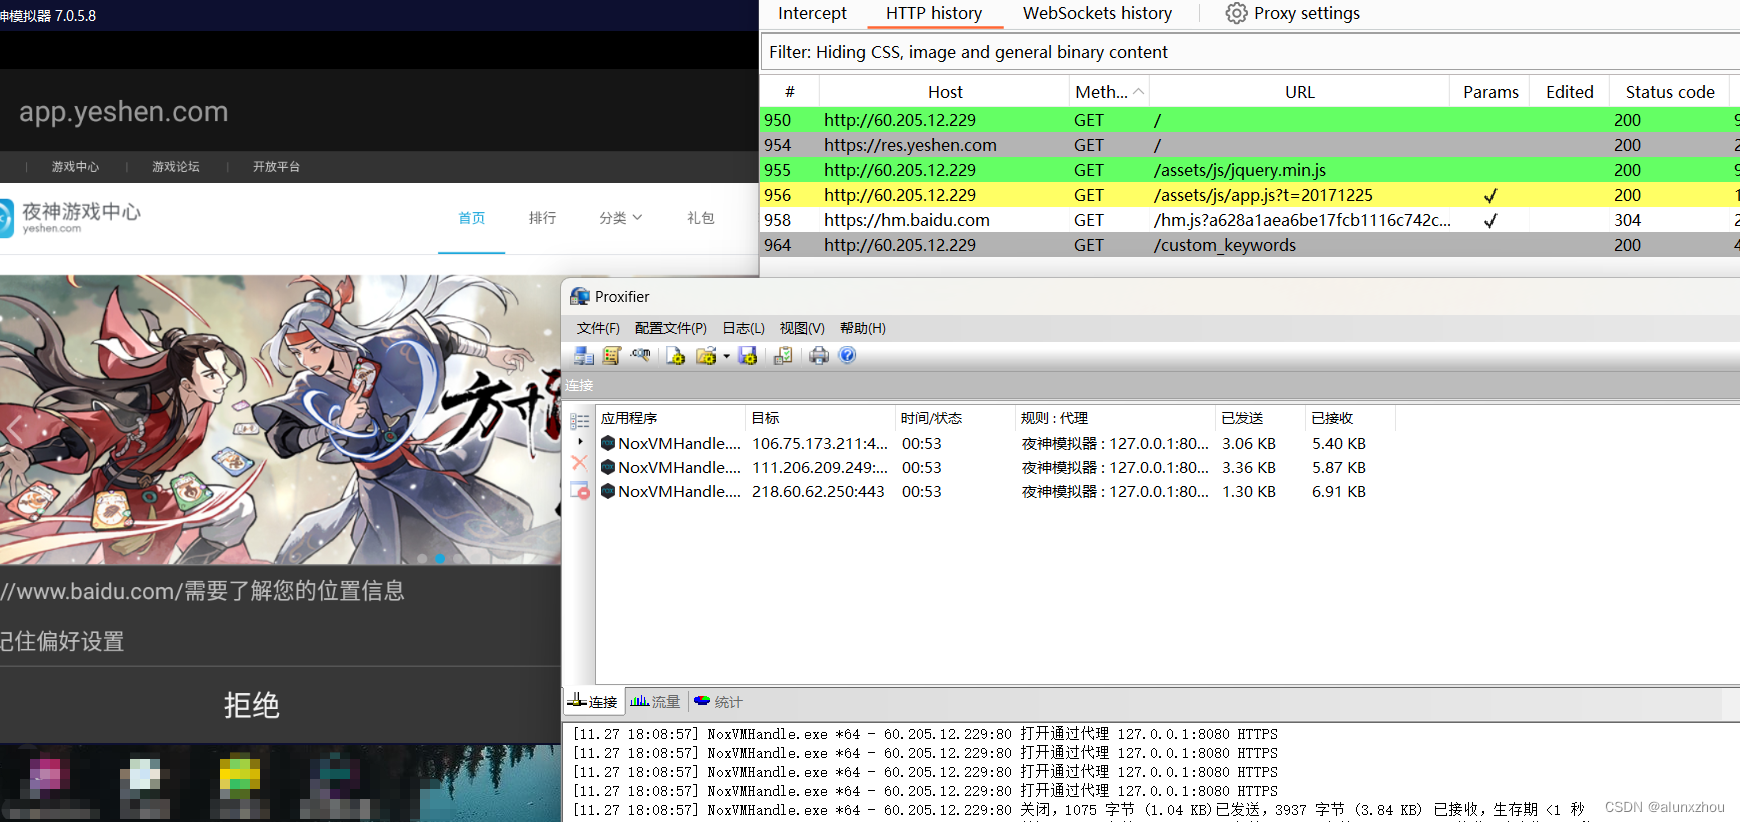Expand the small arrow in Proxifier side strip

tap(580, 441)
